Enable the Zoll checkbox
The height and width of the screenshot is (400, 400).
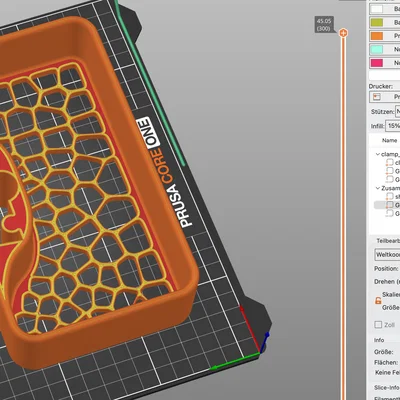pyautogui.click(x=378, y=324)
